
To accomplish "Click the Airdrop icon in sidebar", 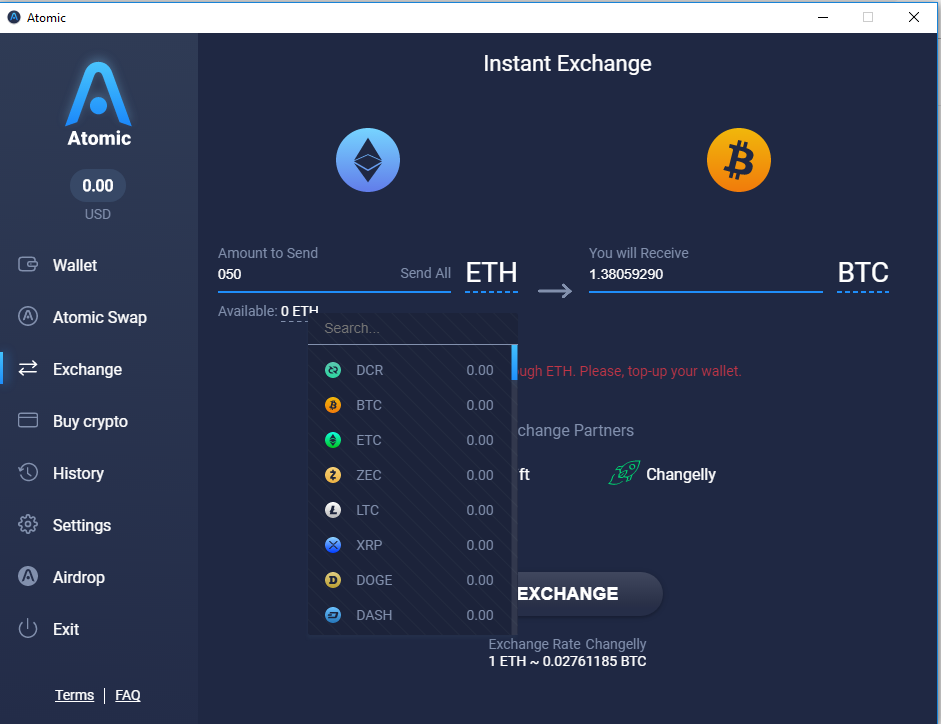I will click(x=28, y=576).
